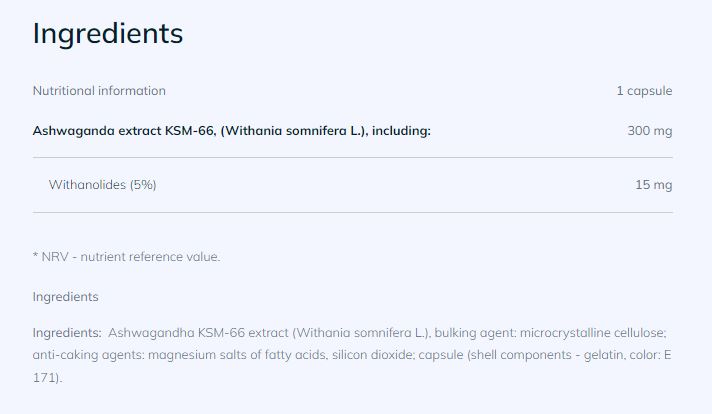Click the Nutritional information table label

point(99,91)
